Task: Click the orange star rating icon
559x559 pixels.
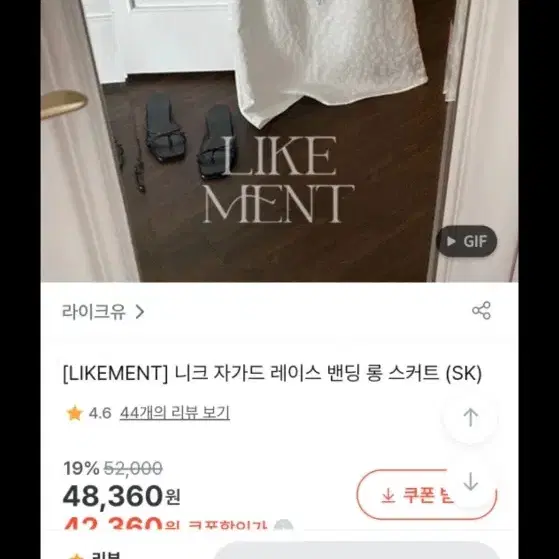Action: coord(75,413)
